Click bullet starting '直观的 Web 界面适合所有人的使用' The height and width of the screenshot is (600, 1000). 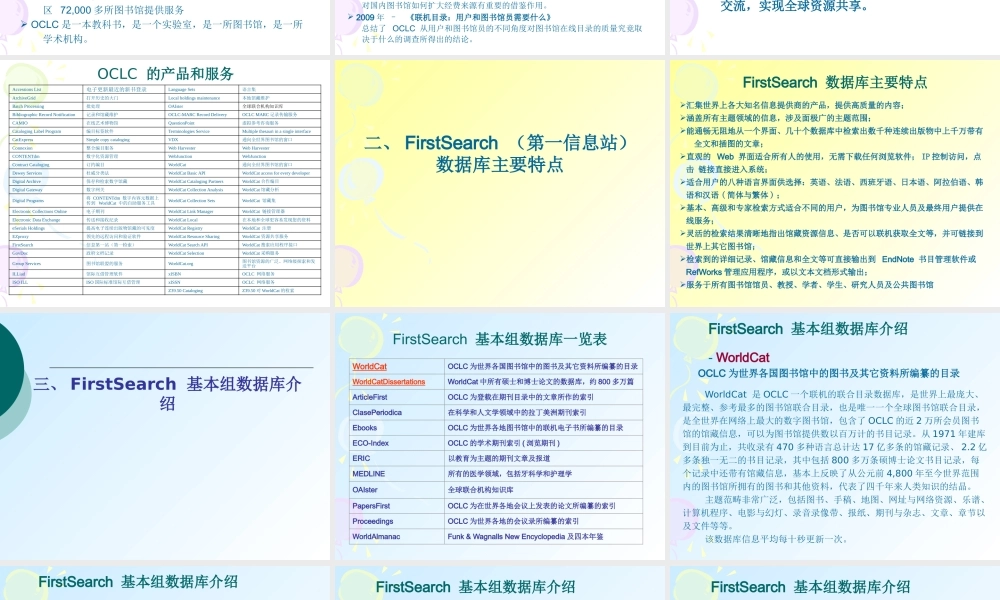[x=830, y=163]
